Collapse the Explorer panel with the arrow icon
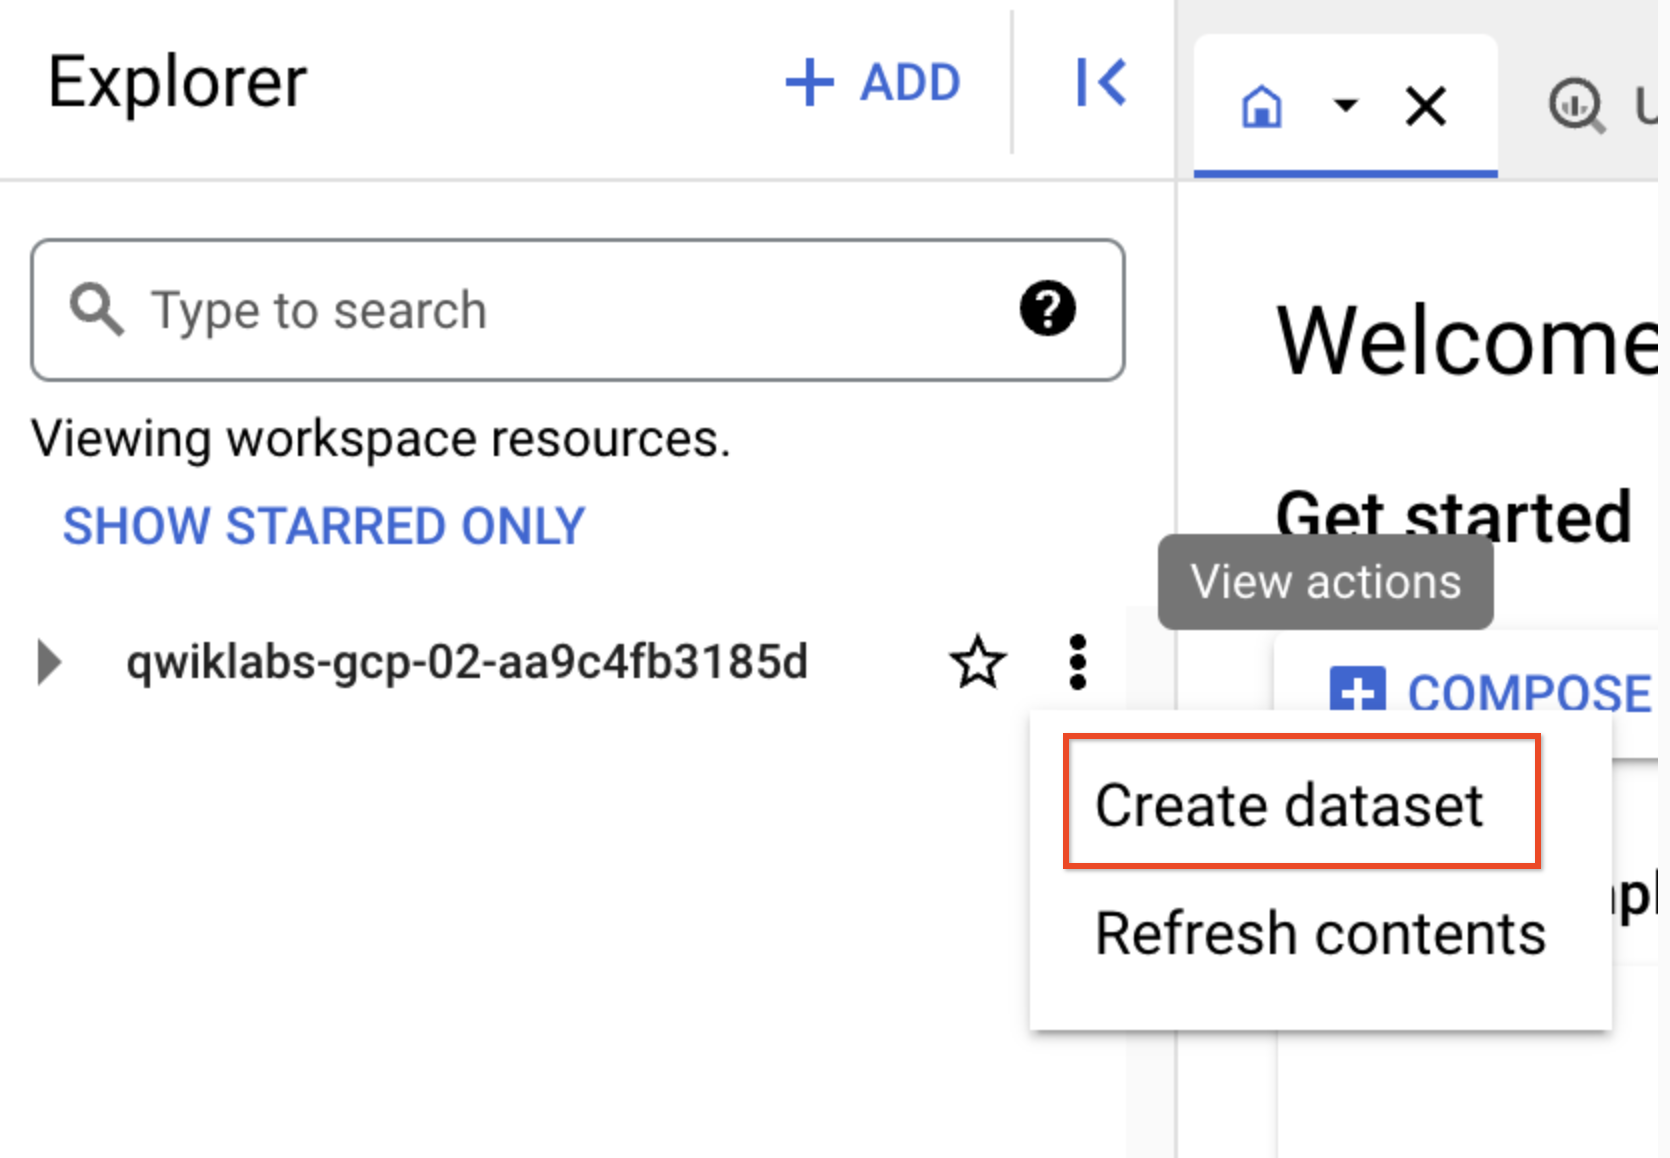1670x1158 pixels. click(x=1100, y=84)
